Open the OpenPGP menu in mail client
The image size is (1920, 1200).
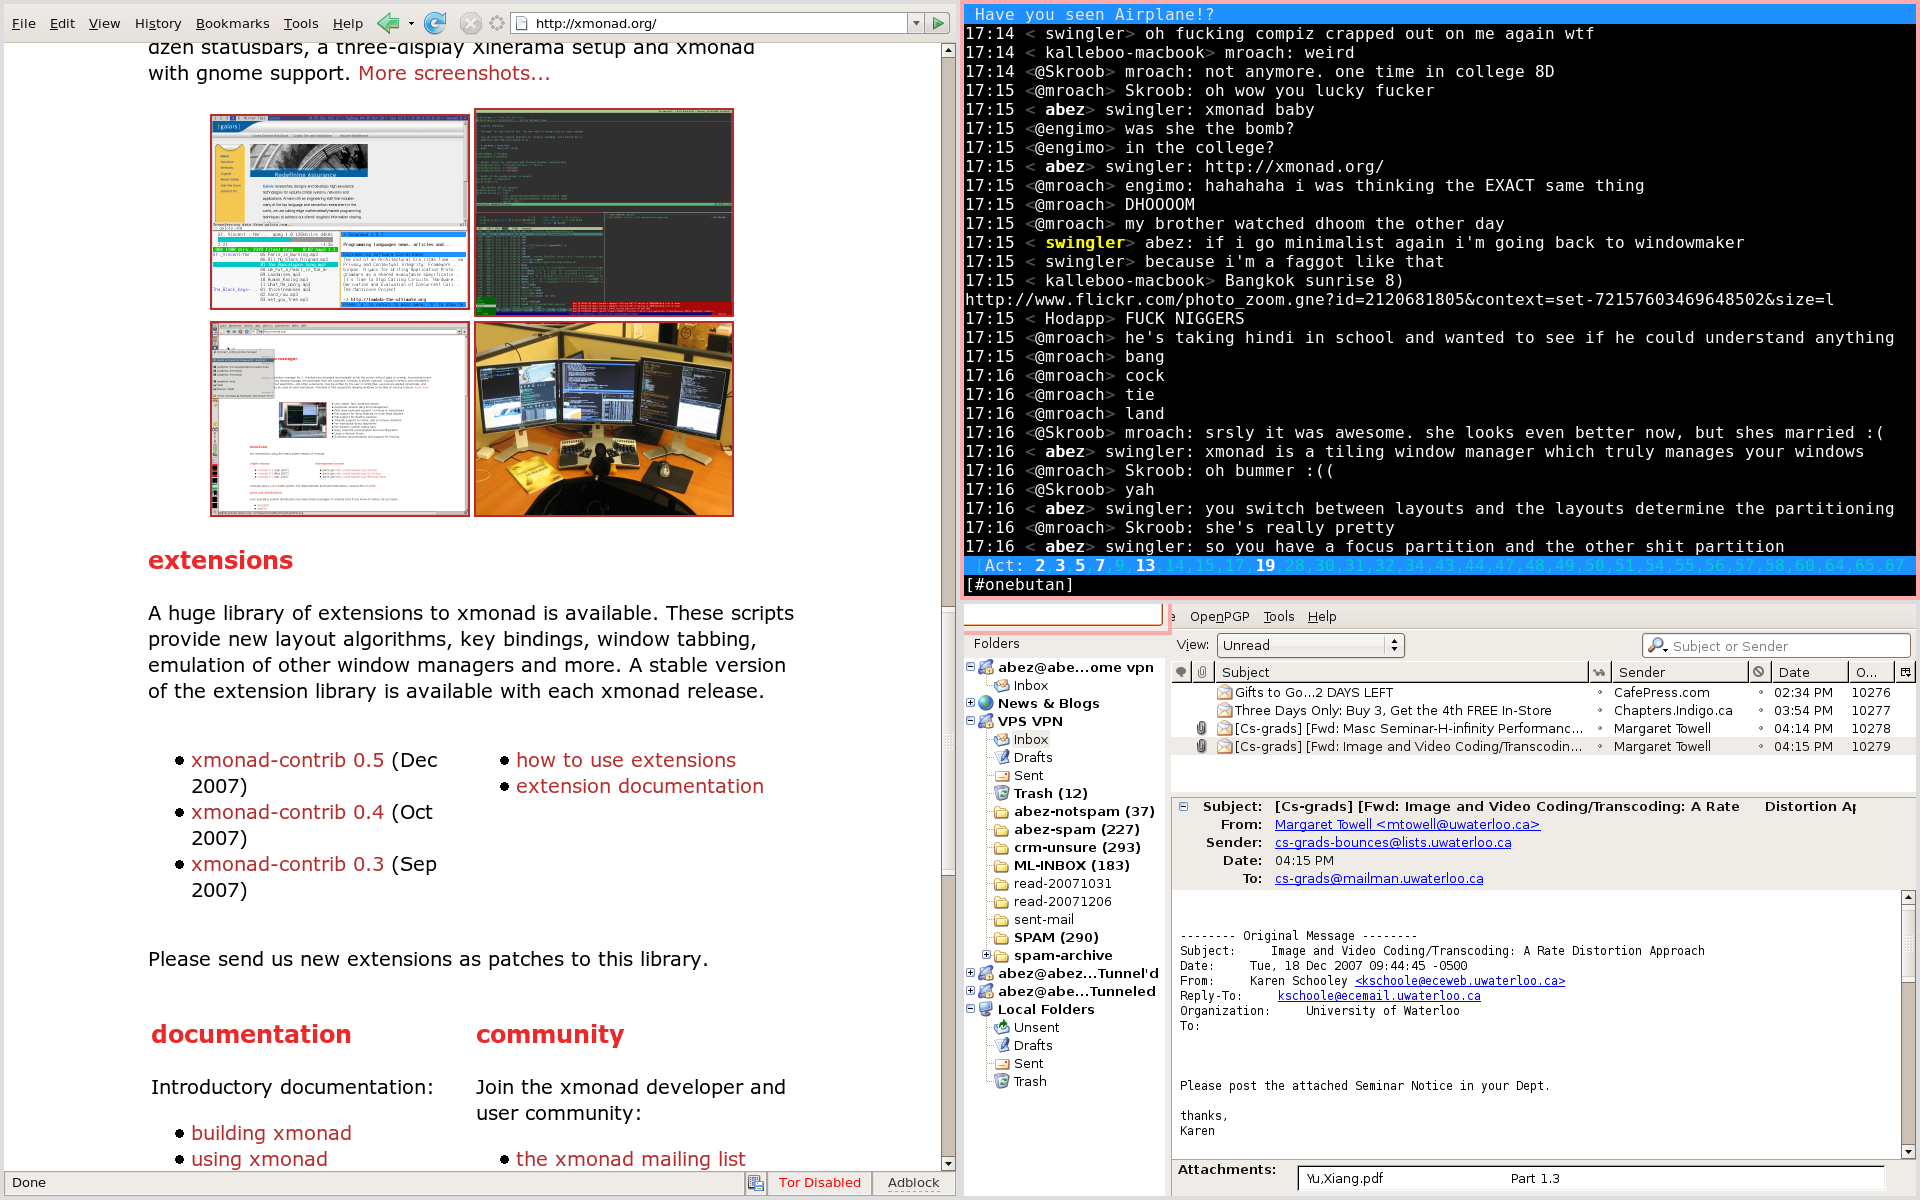pos(1219,616)
